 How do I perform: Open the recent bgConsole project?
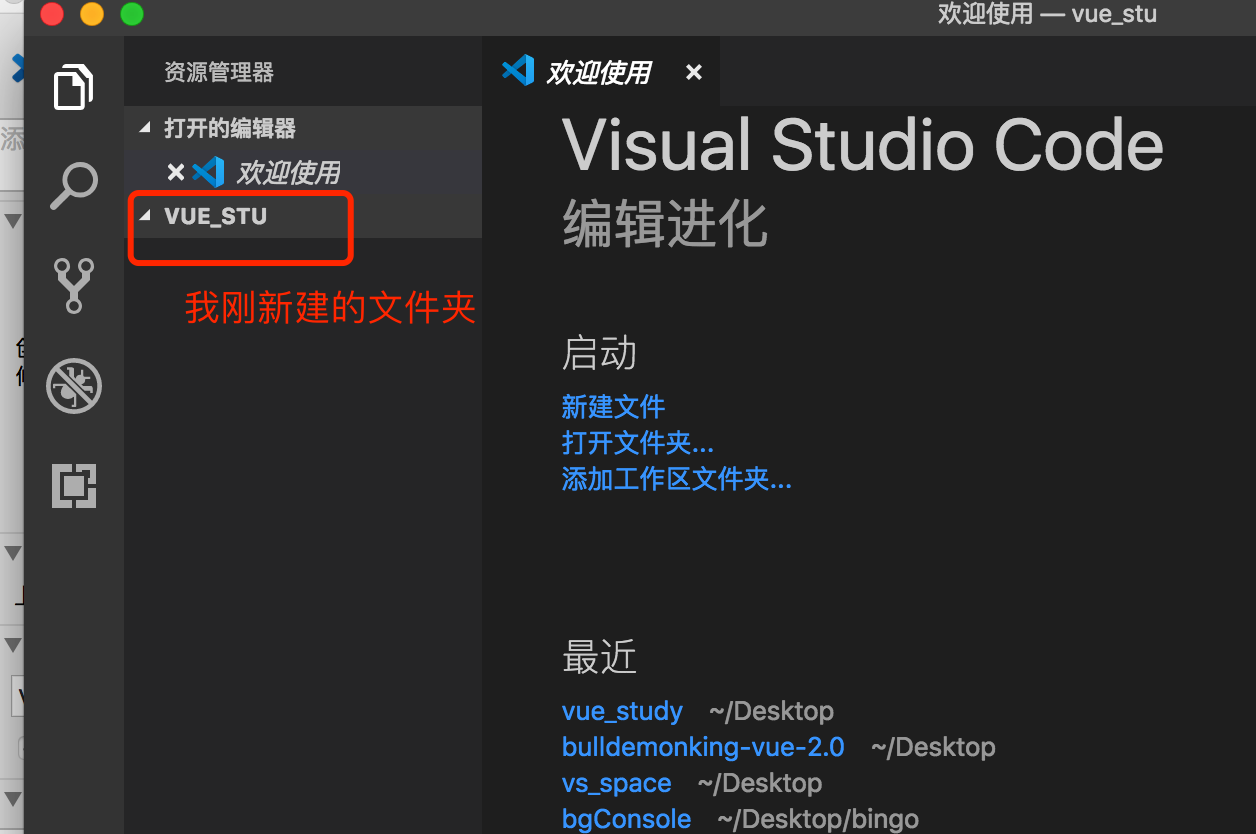click(626, 818)
